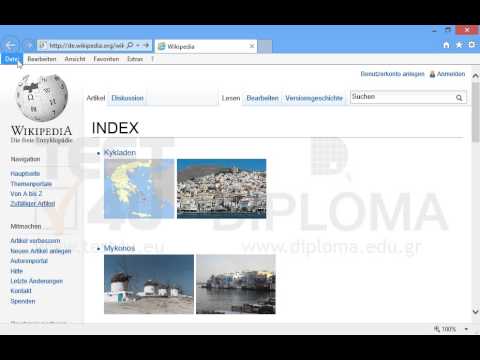Open the home page icon
Viewport: 480px width, 360px height.
click(446, 45)
